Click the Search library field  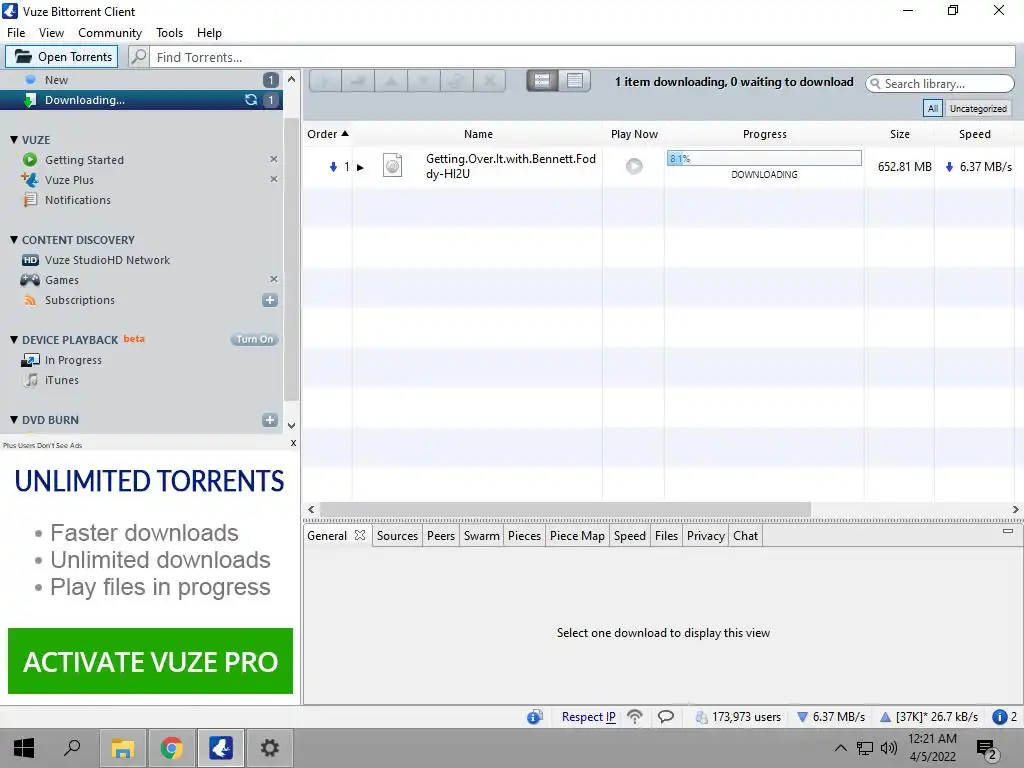[940, 84]
